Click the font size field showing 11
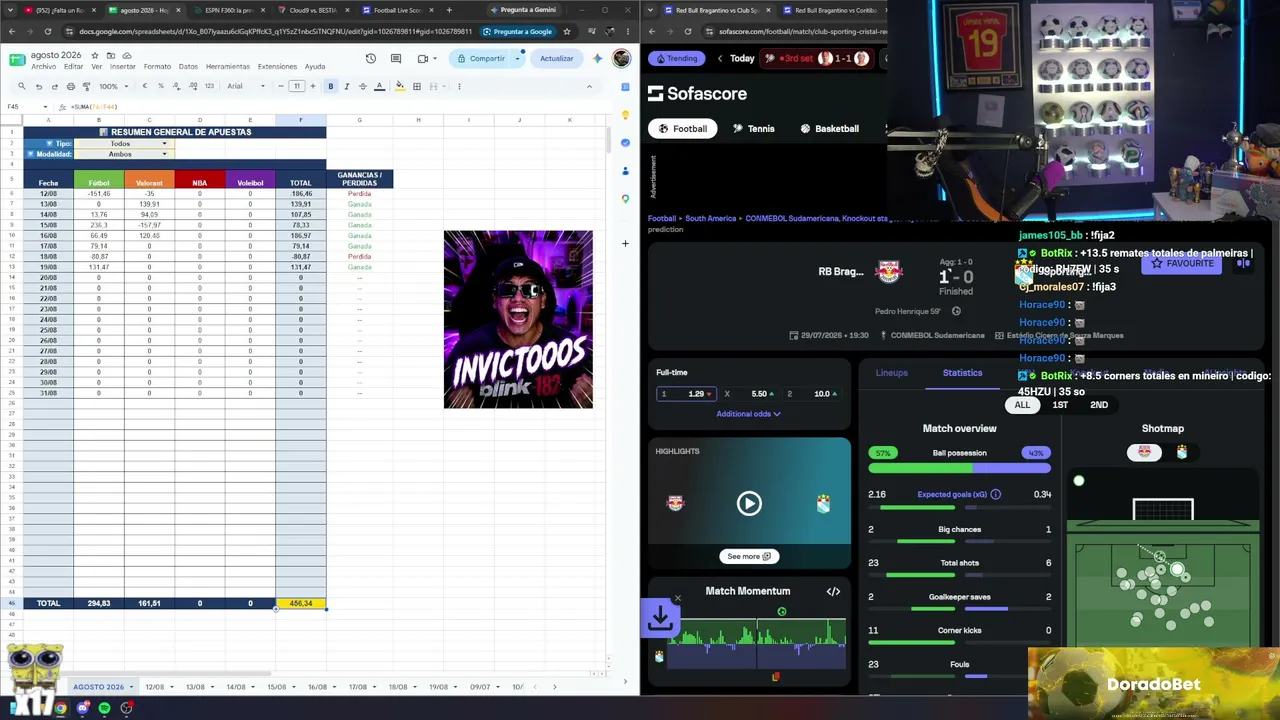This screenshot has height=720, width=1280. pos(297,86)
